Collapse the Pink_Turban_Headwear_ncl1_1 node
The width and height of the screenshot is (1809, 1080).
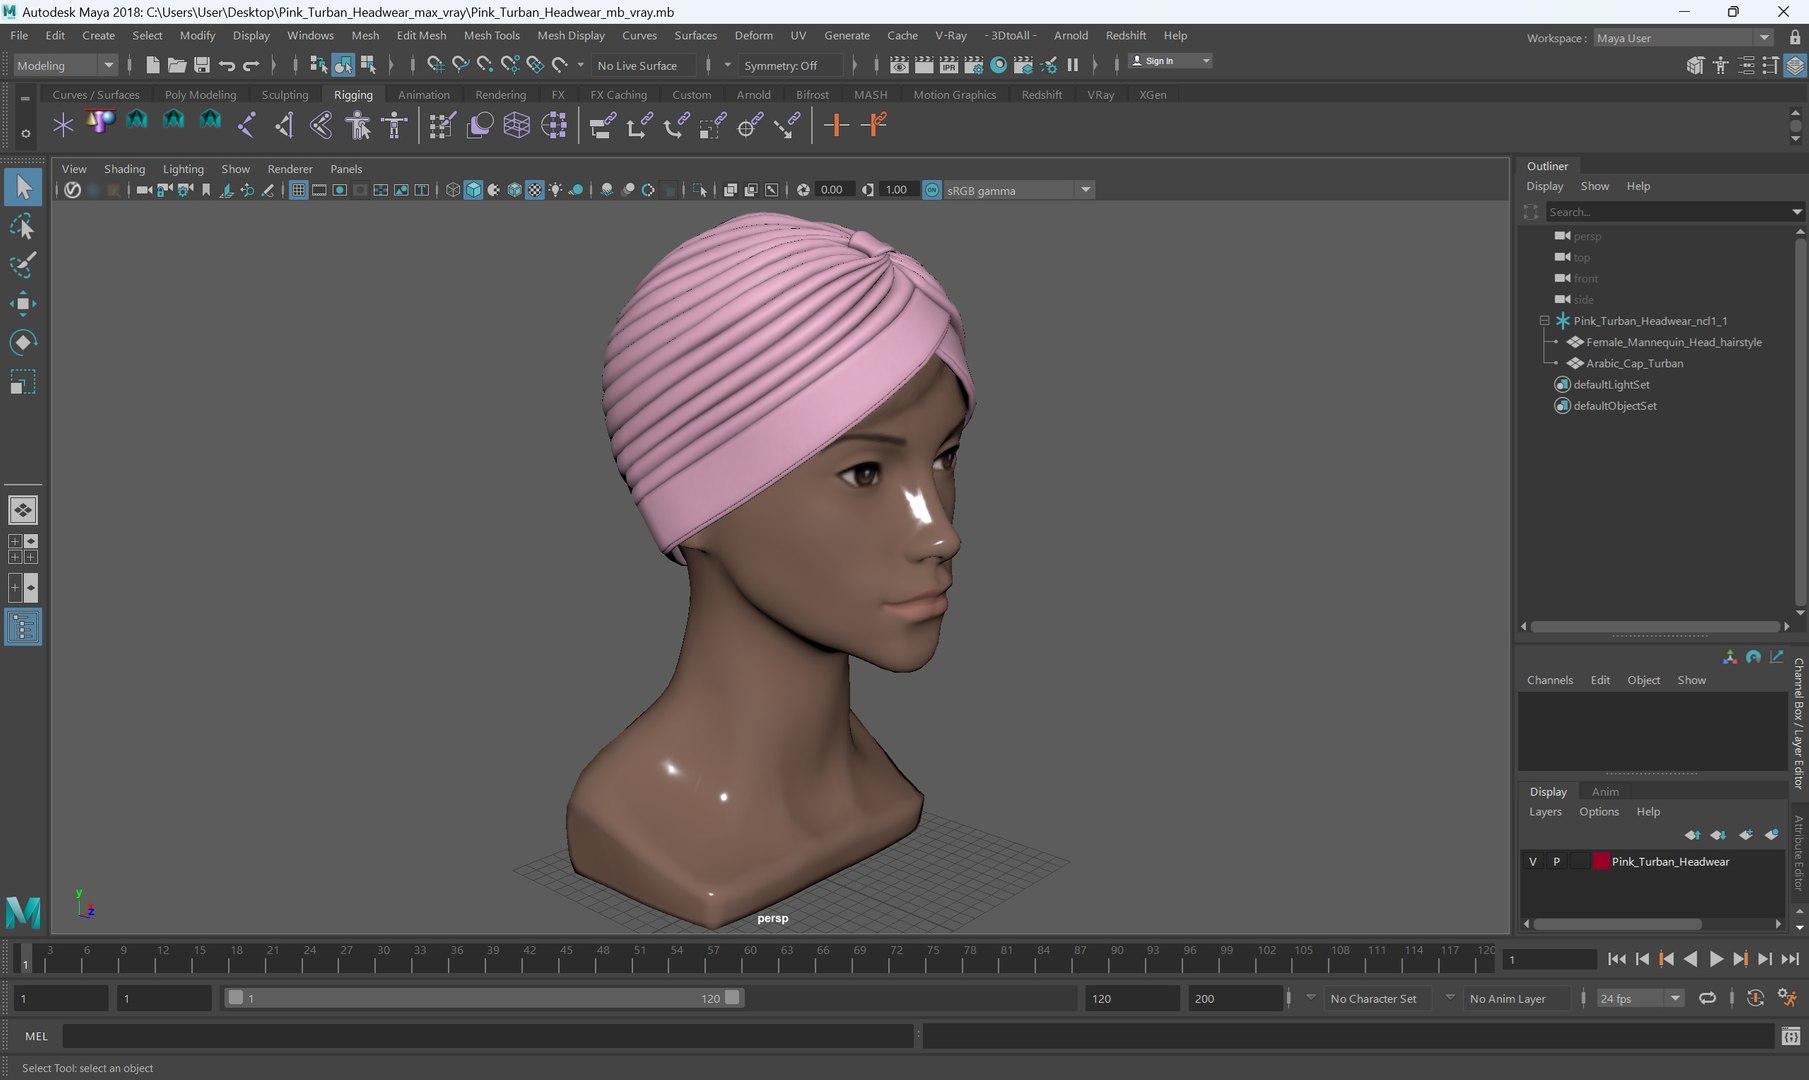1544,321
